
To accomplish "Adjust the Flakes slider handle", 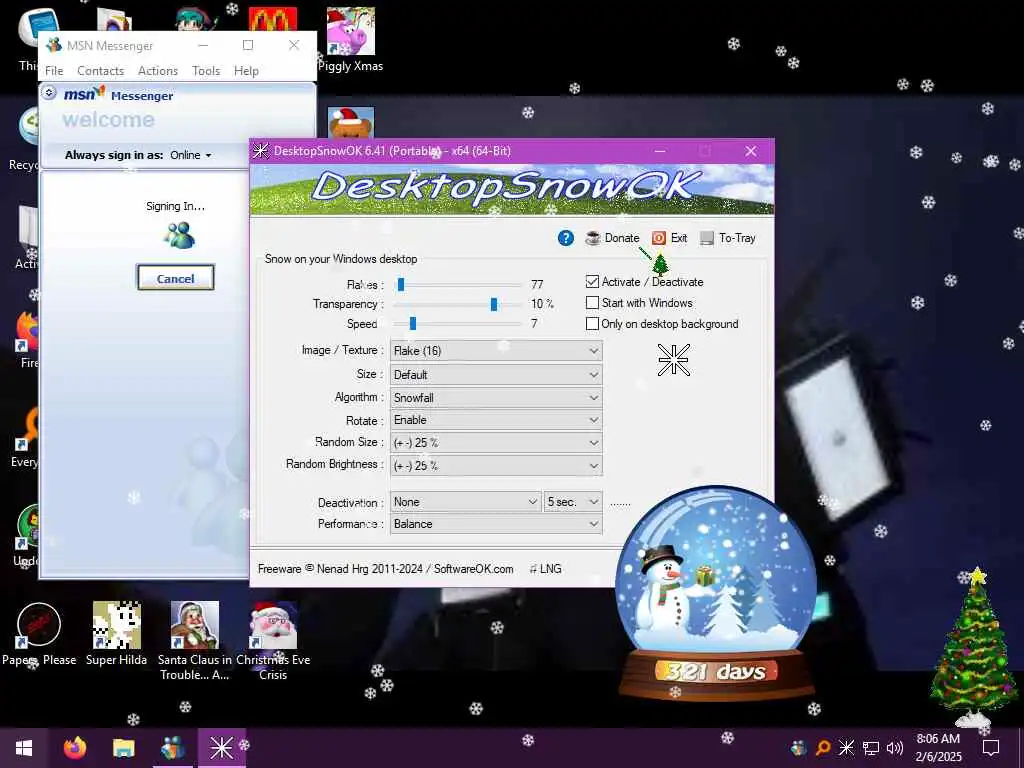I will tap(401, 284).
